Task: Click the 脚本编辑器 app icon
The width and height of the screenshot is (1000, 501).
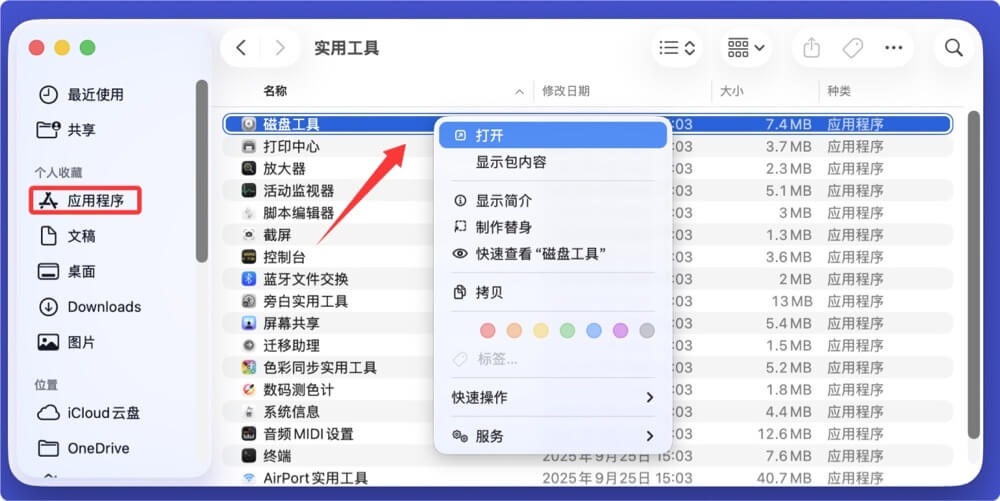Action: point(249,213)
